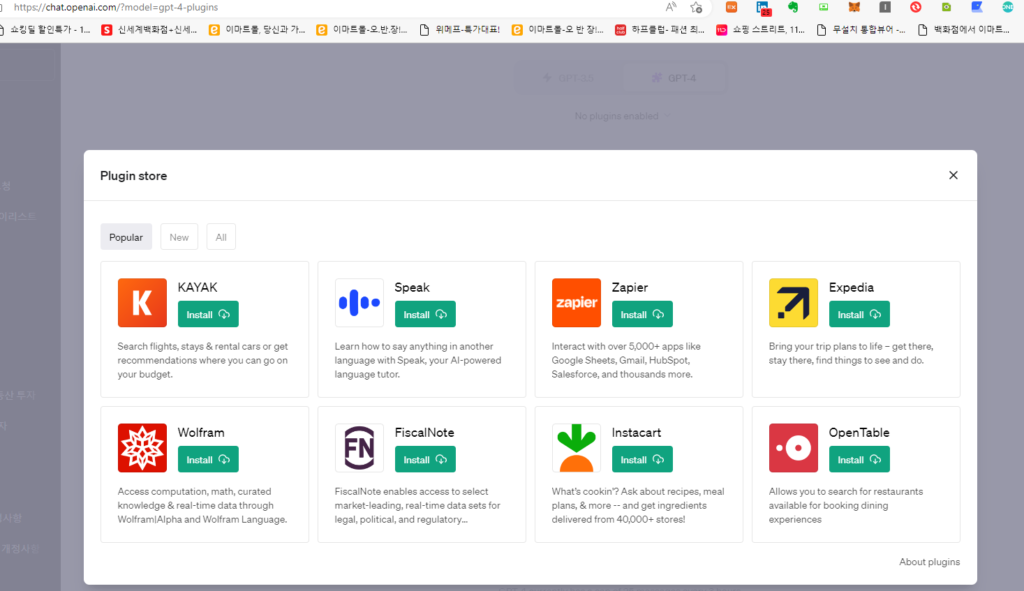The image size is (1024, 591).
Task: Click the Instacart carrot logo
Action: [576, 448]
